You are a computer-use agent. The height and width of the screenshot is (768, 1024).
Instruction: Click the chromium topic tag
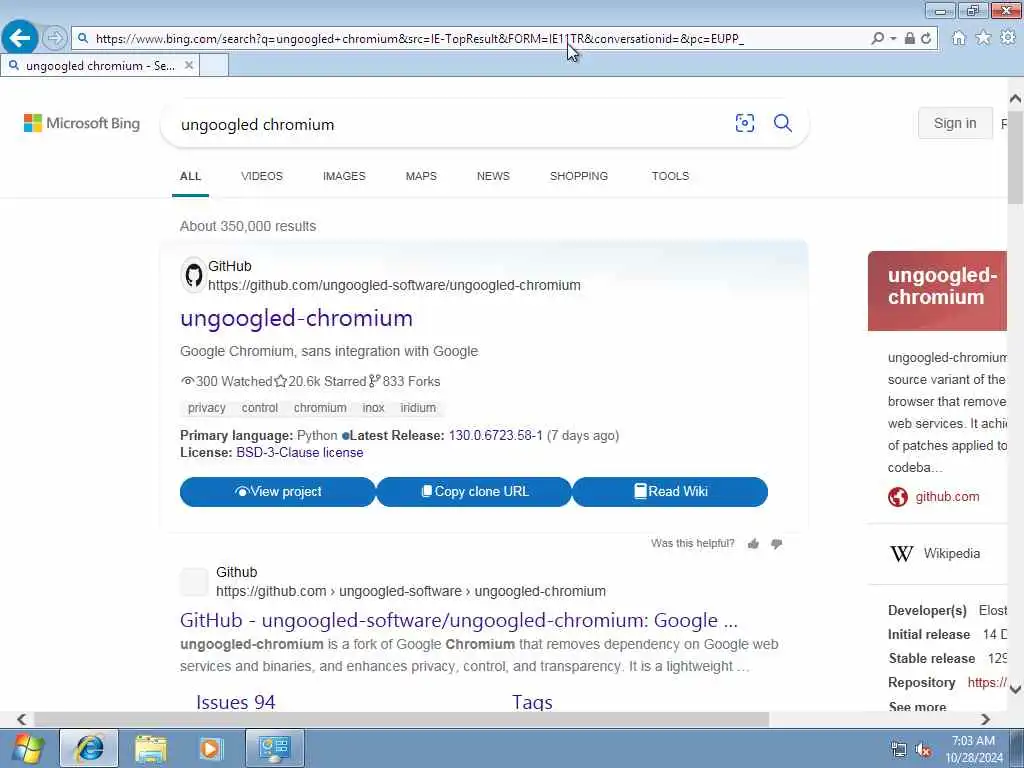pos(320,408)
